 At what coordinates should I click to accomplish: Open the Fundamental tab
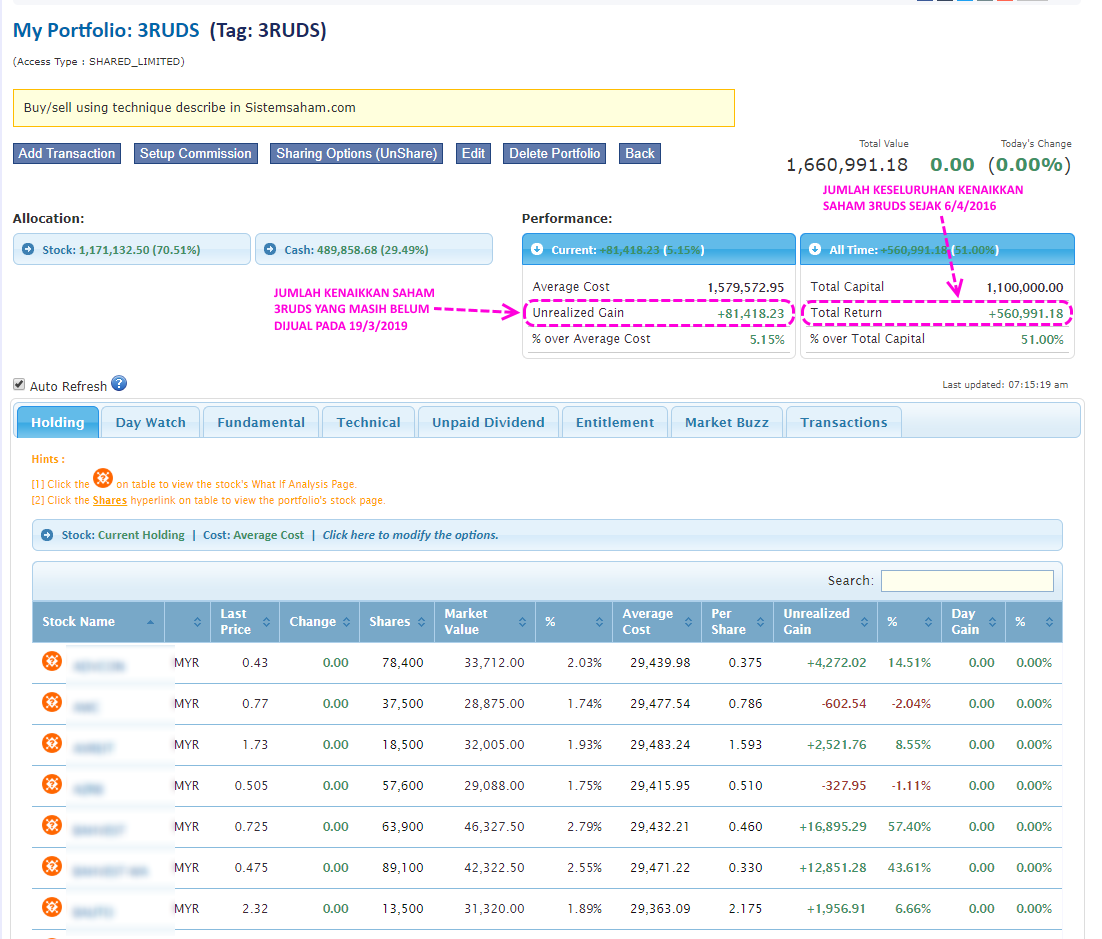[261, 422]
